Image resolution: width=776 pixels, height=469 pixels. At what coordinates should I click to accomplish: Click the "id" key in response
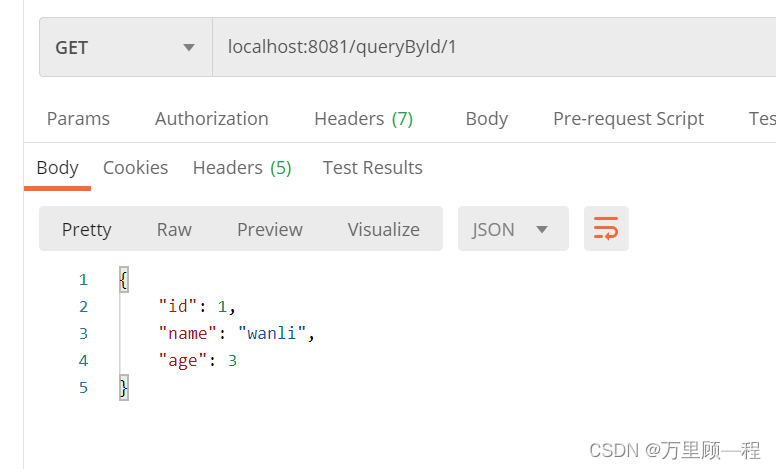click(177, 307)
